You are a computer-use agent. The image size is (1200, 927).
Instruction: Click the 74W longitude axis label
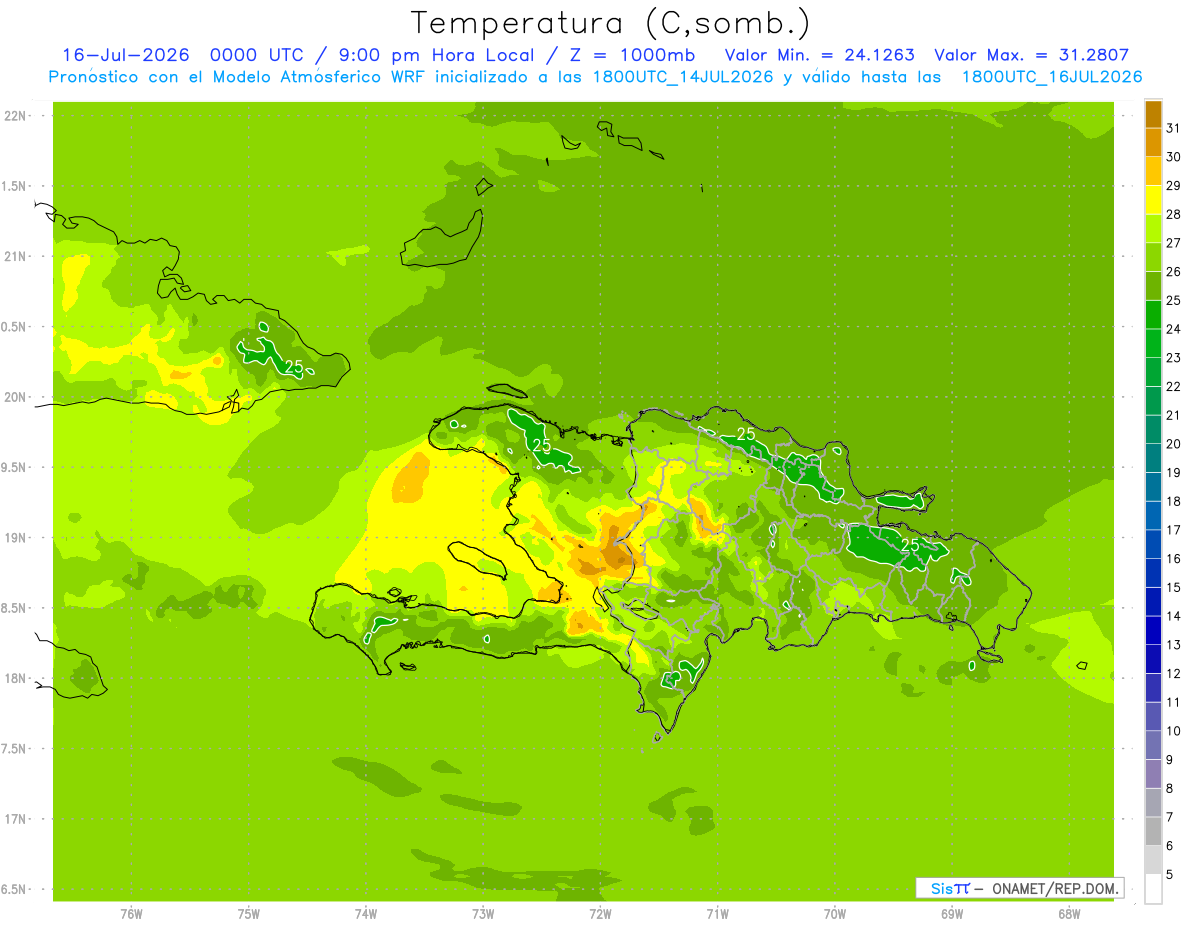tap(366, 913)
